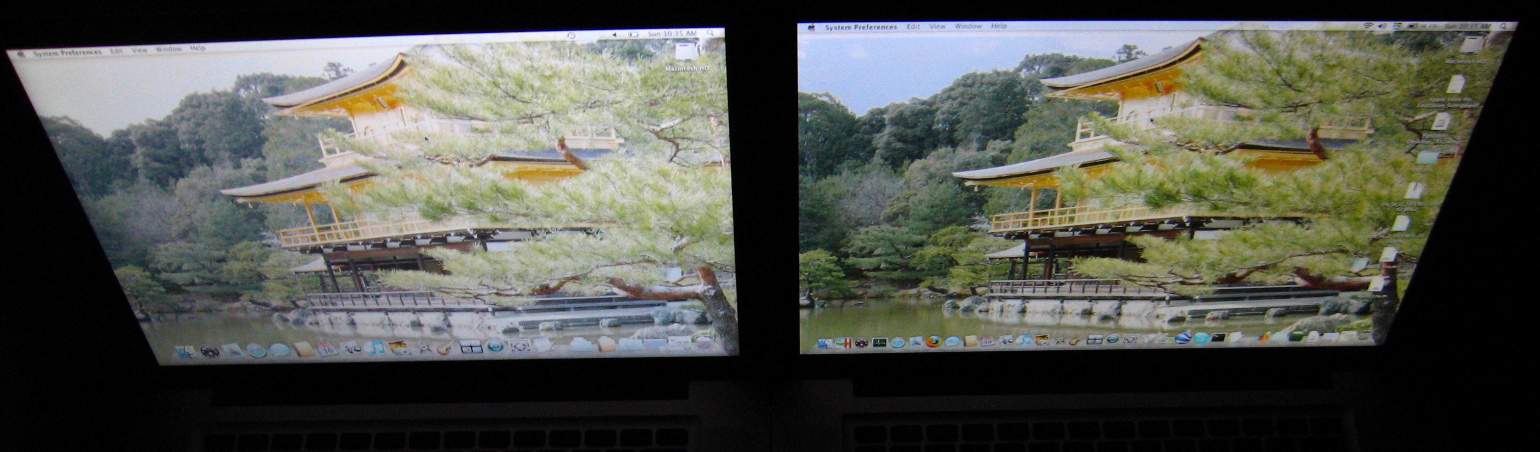Viewport: 1540px width, 452px height.
Task: Open Spotlight search on right laptop
Action: coord(1503,26)
